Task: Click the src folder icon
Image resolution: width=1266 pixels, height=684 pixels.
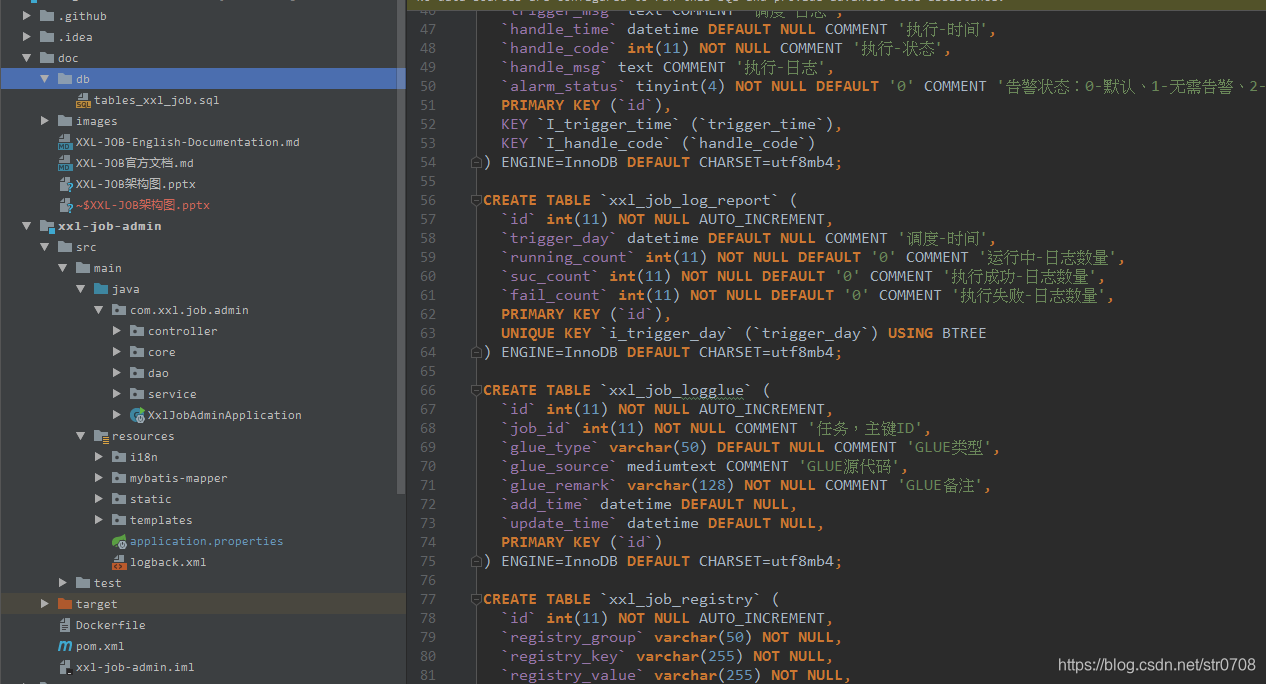Action: coord(66,247)
